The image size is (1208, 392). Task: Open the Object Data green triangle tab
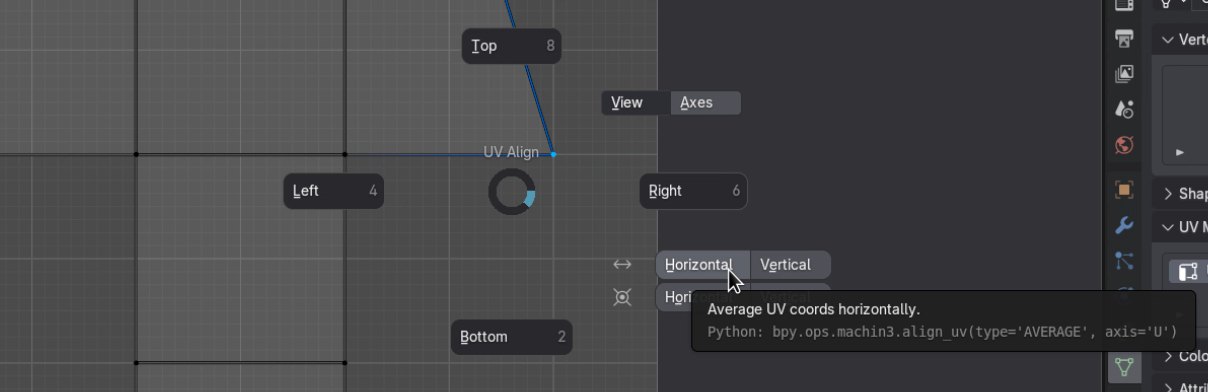pyautogui.click(x=1124, y=367)
